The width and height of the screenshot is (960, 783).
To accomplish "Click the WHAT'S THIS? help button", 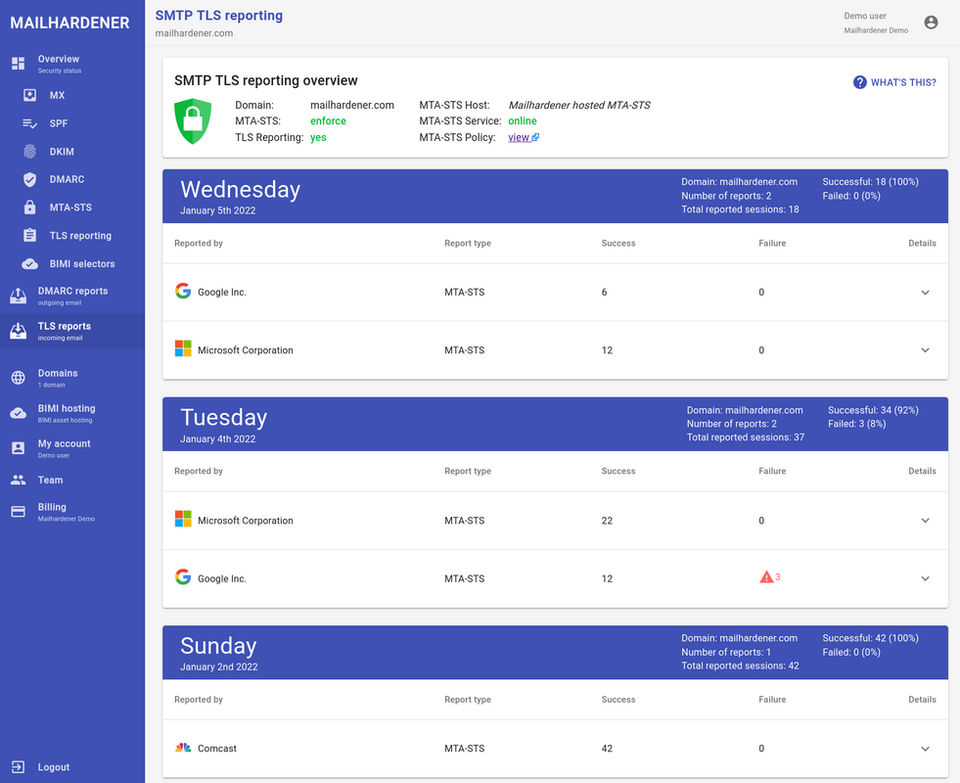I will [894, 82].
